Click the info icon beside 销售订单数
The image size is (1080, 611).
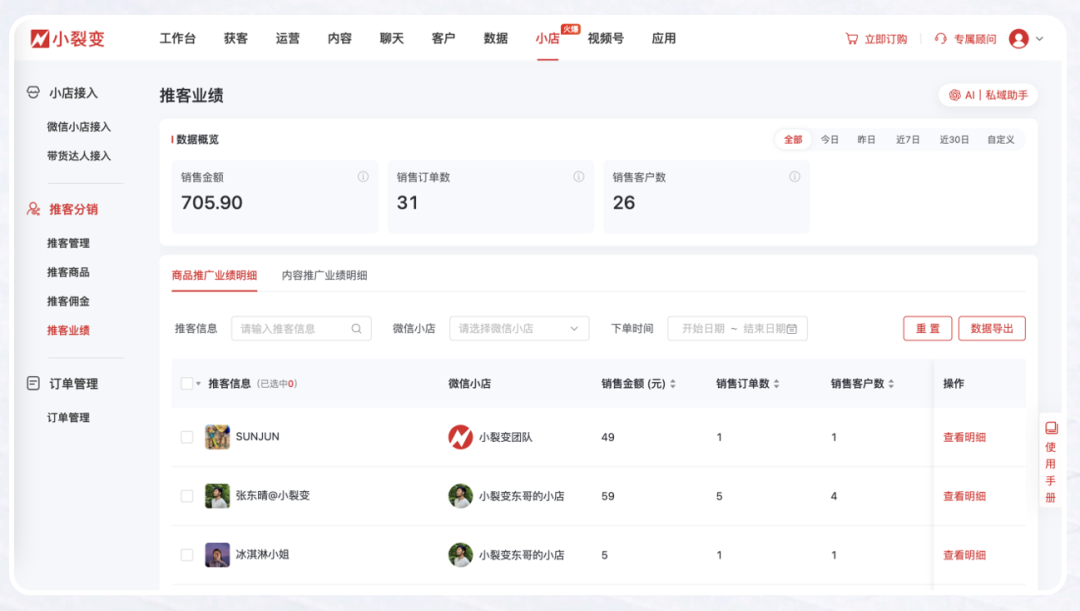(x=578, y=177)
